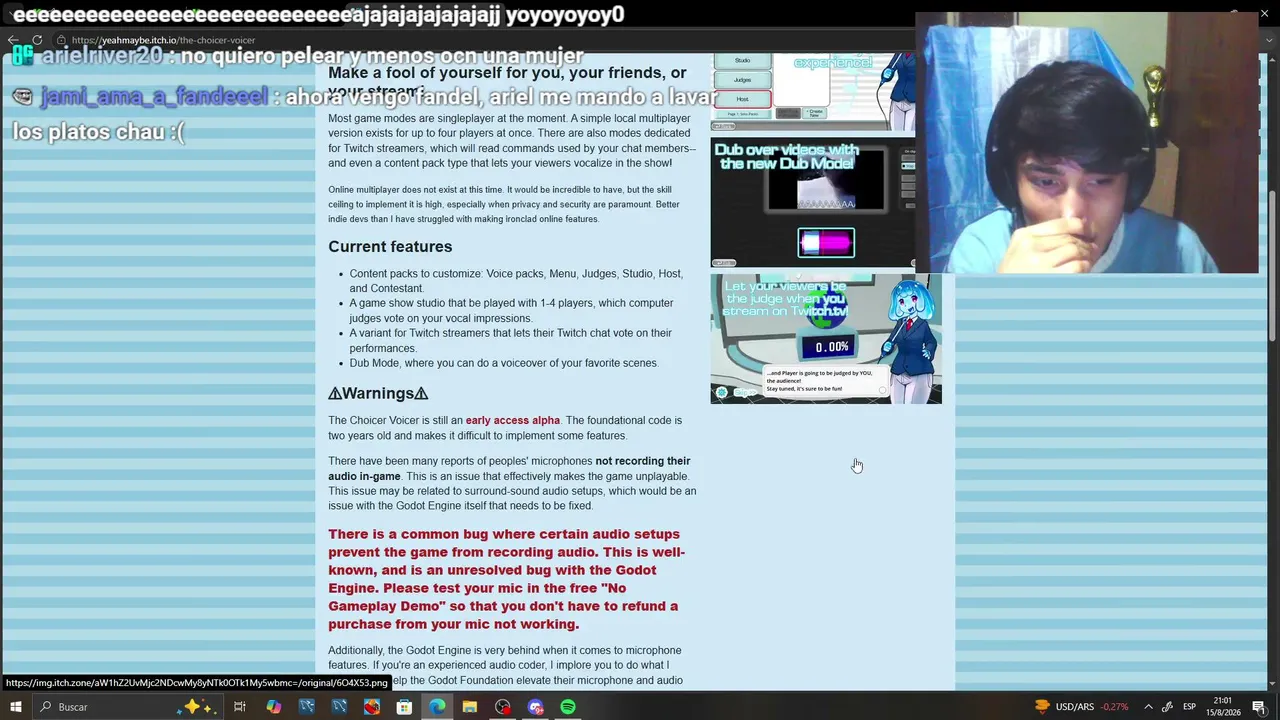This screenshot has height=720, width=1280.
Task: Open File Explorer from the taskbar
Action: 470,707
